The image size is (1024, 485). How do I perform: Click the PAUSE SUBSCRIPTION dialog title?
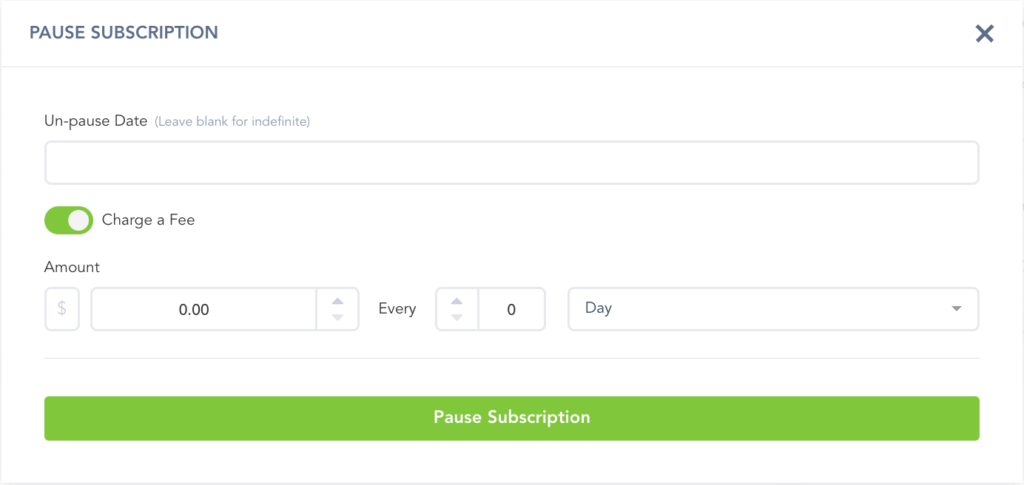(x=124, y=33)
